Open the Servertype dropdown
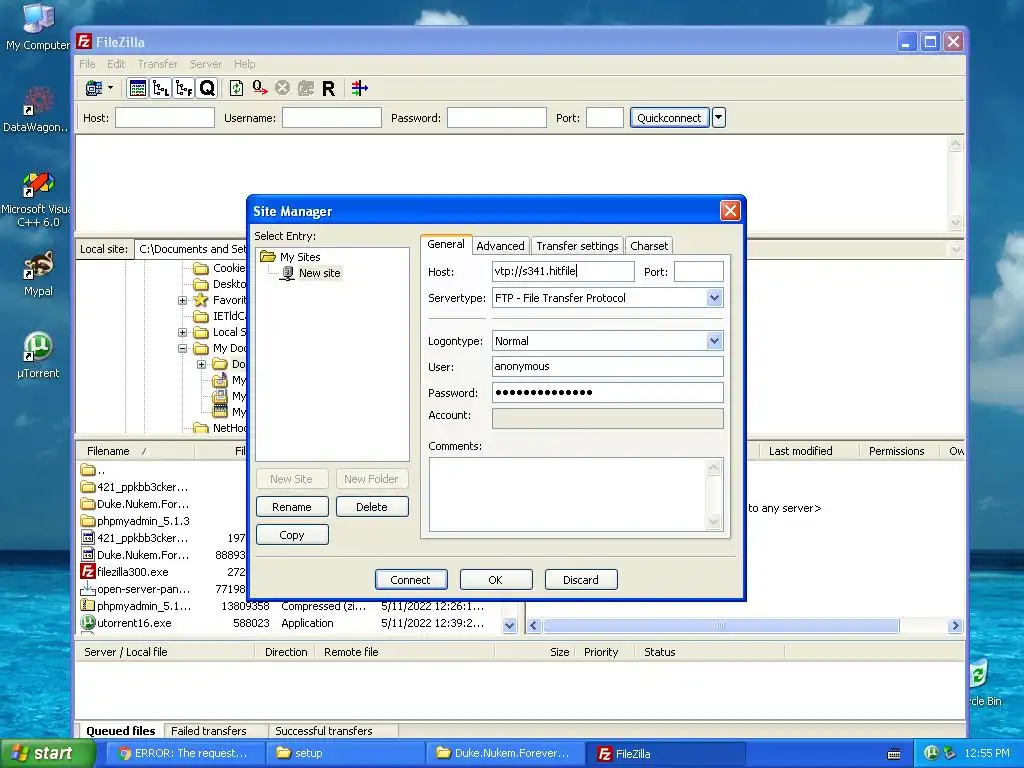Viewport: 1024px width, 768px height. click(714, 298)
